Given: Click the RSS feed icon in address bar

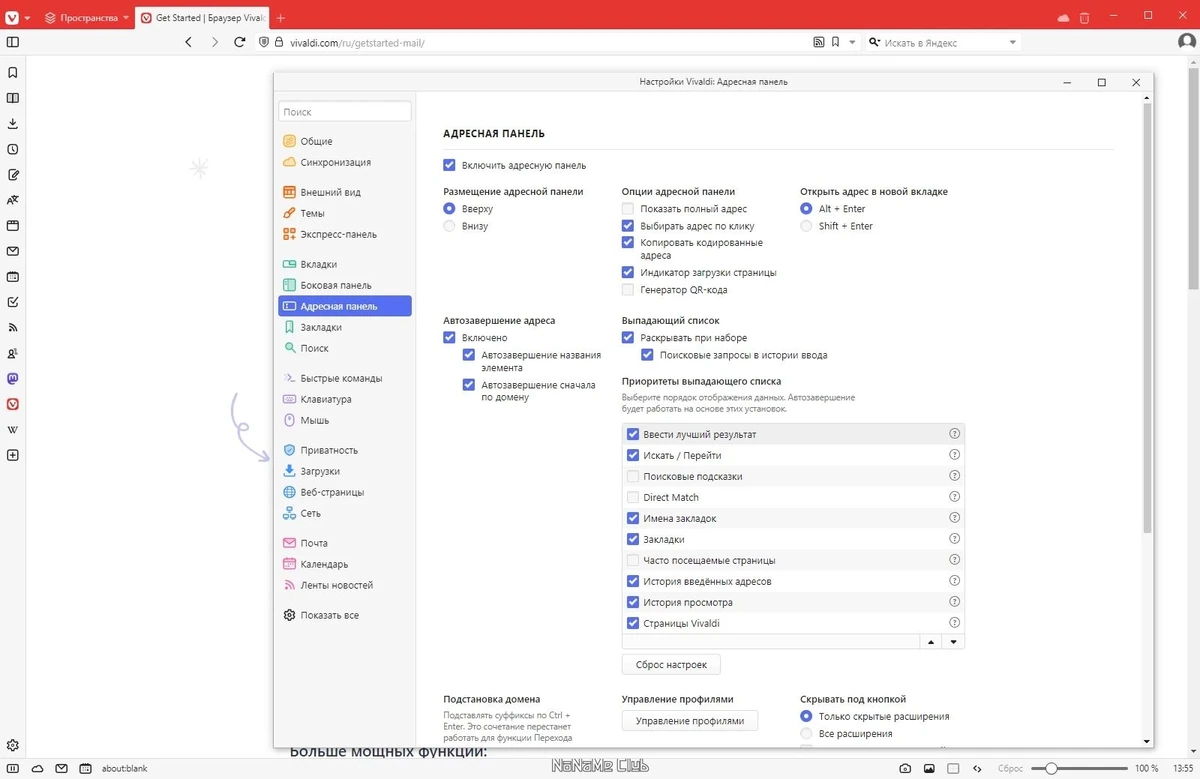Looking at the screenshot, I should (x=819, y=43).
